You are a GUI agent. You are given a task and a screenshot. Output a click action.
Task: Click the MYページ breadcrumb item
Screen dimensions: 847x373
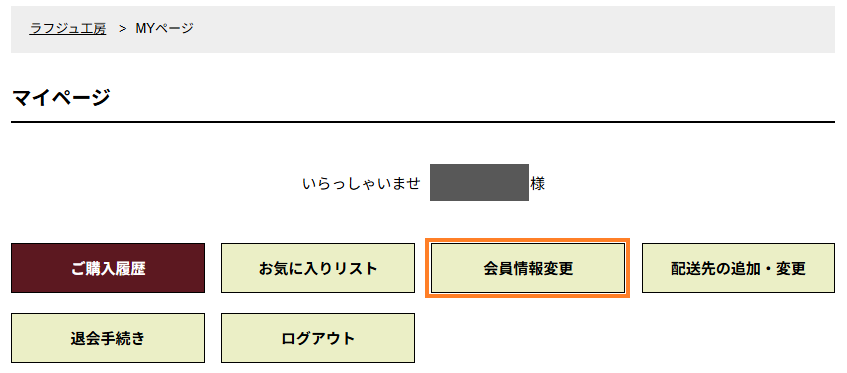(x=164, y=29)
